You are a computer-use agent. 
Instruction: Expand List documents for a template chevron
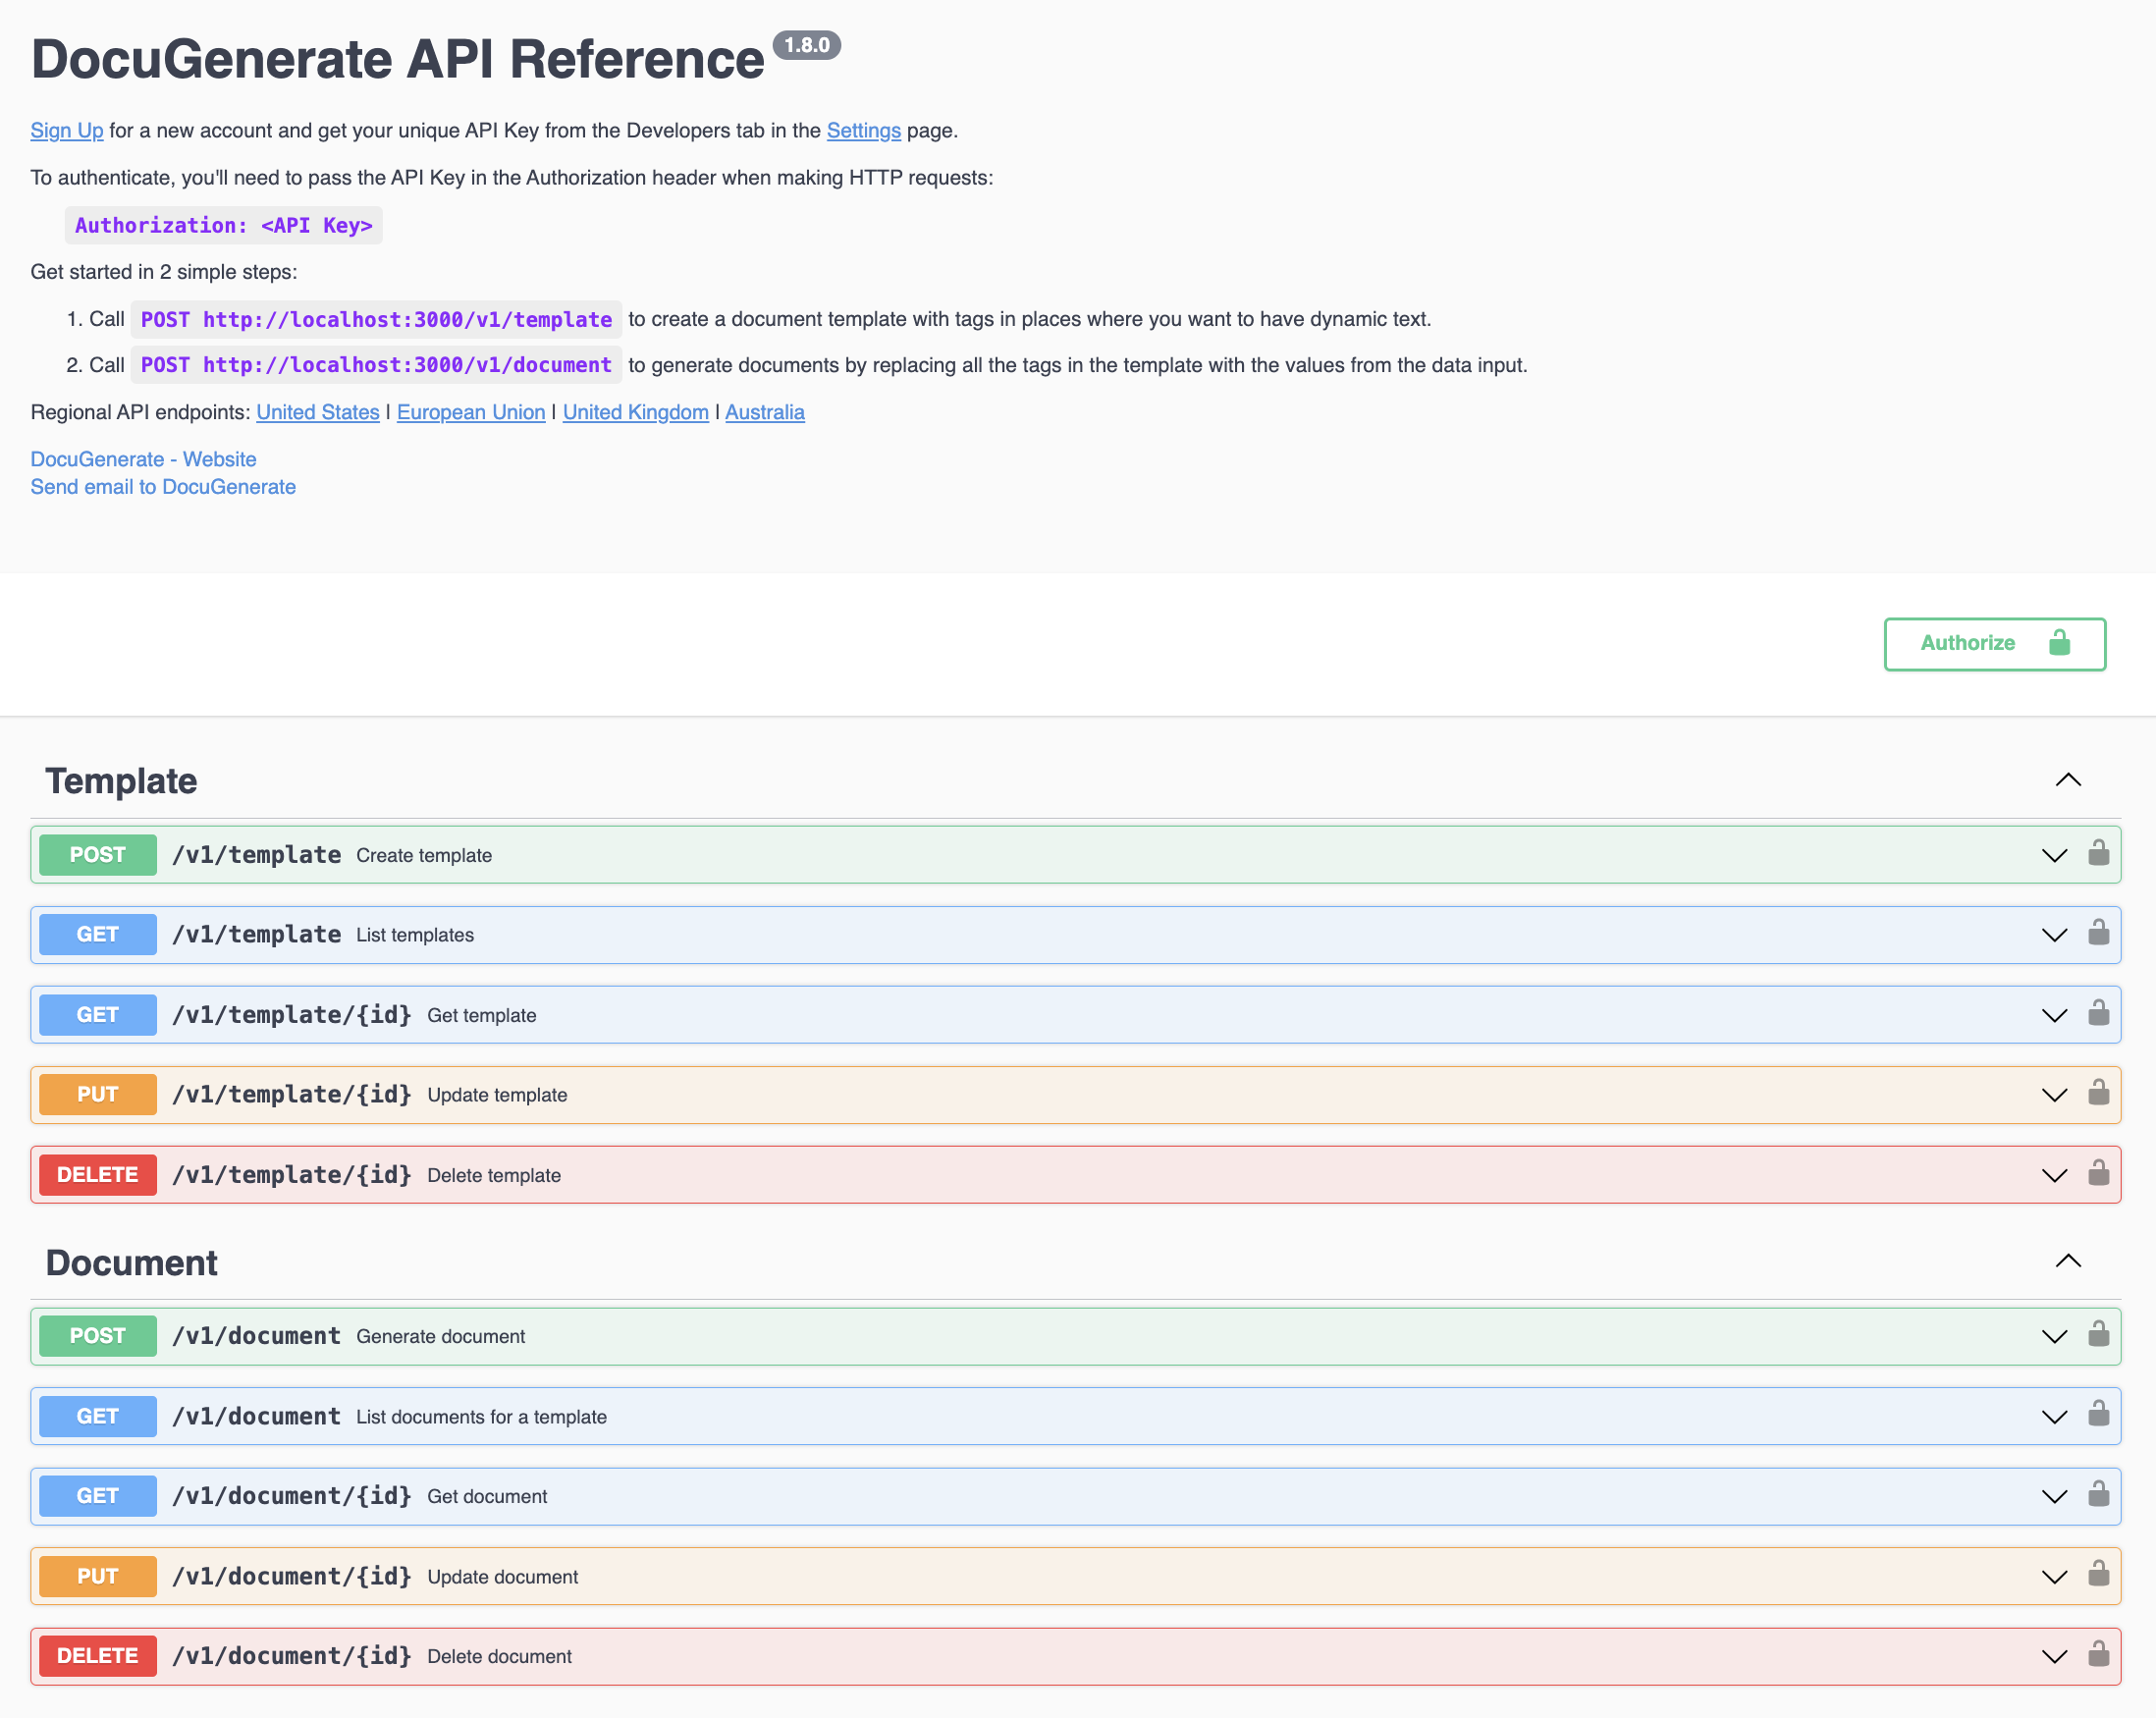pos(2054,1417)
